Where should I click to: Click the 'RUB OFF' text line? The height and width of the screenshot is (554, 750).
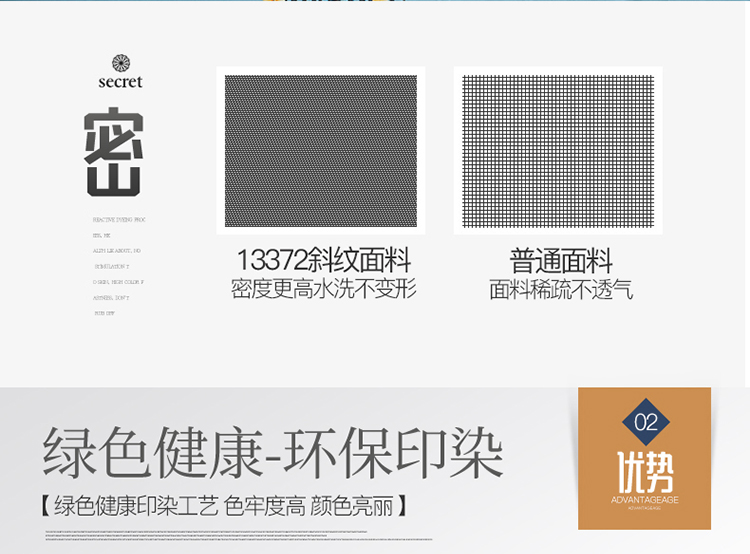click(x=104, y=313)
